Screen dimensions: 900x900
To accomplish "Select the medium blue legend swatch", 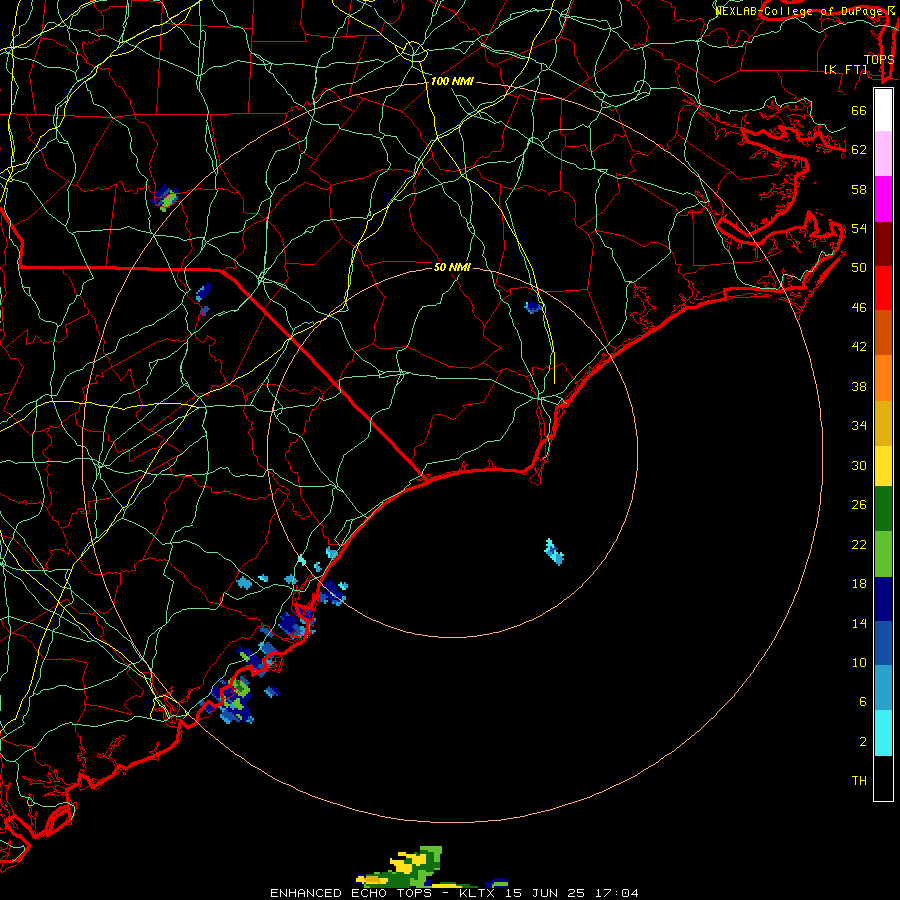I will pos(883,643).
